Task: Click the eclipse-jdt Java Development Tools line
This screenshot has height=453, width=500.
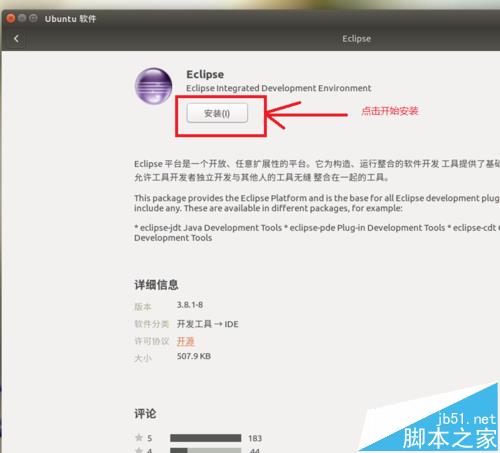Action: pyautogui.click(x=317, y=233)
